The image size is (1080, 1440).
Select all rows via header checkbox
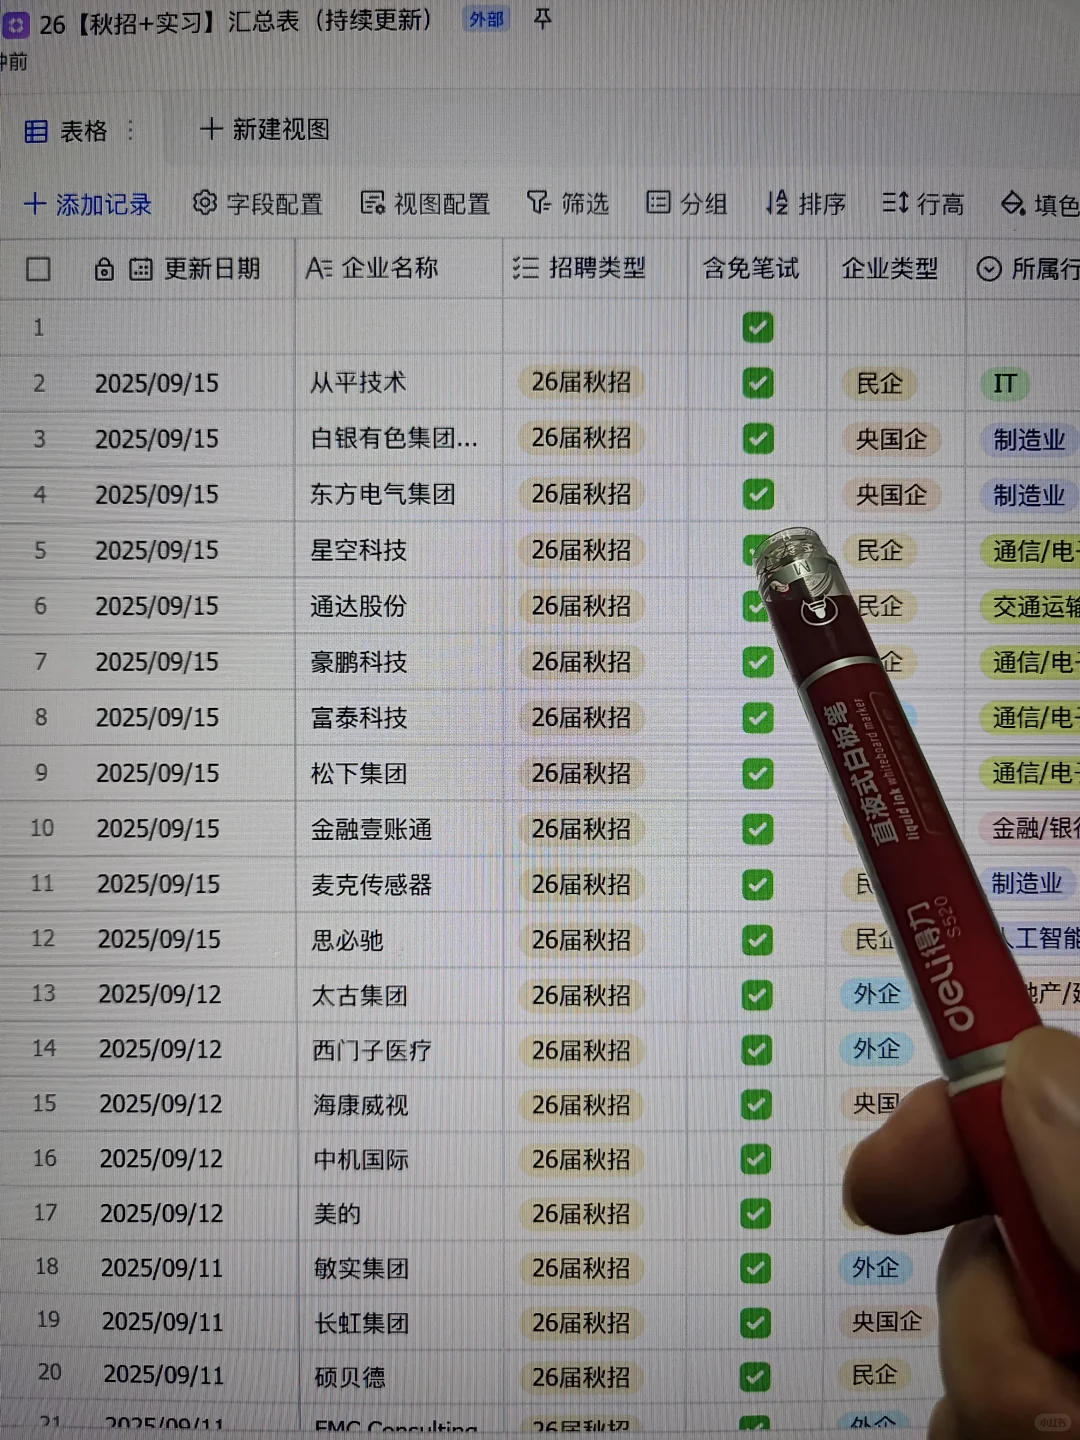[37, 268]
